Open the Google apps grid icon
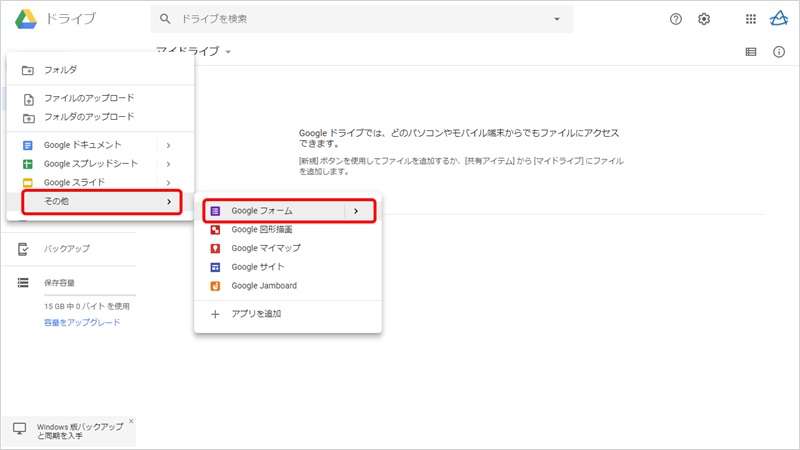The image size is (800, 450). pos(751,19)
